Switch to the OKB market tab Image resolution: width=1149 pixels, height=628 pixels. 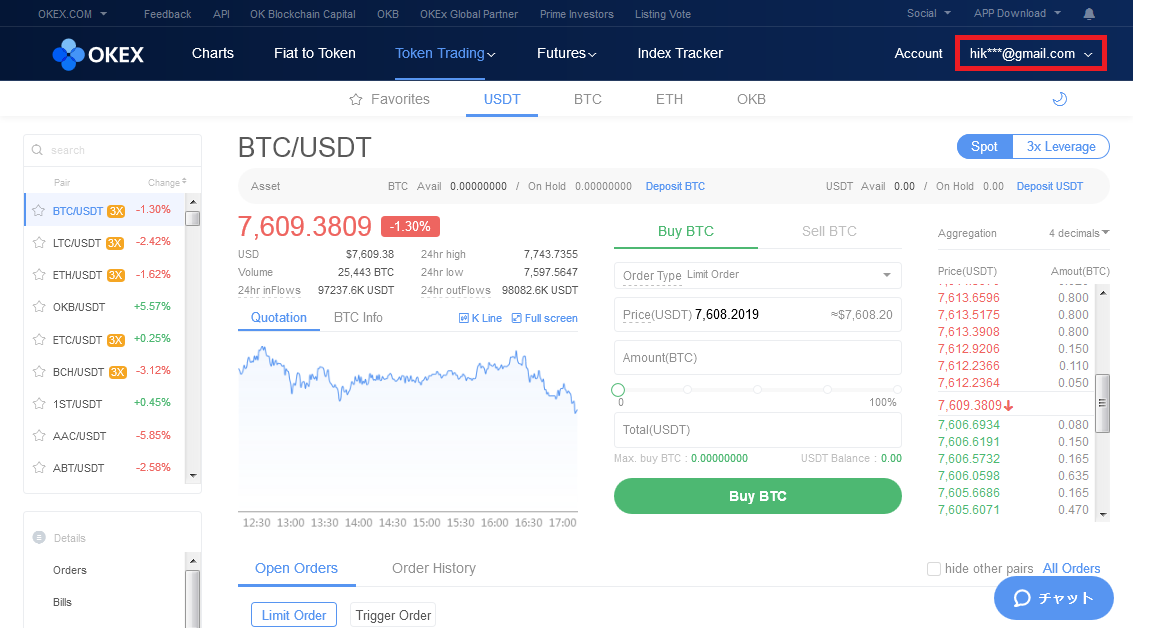751,99
